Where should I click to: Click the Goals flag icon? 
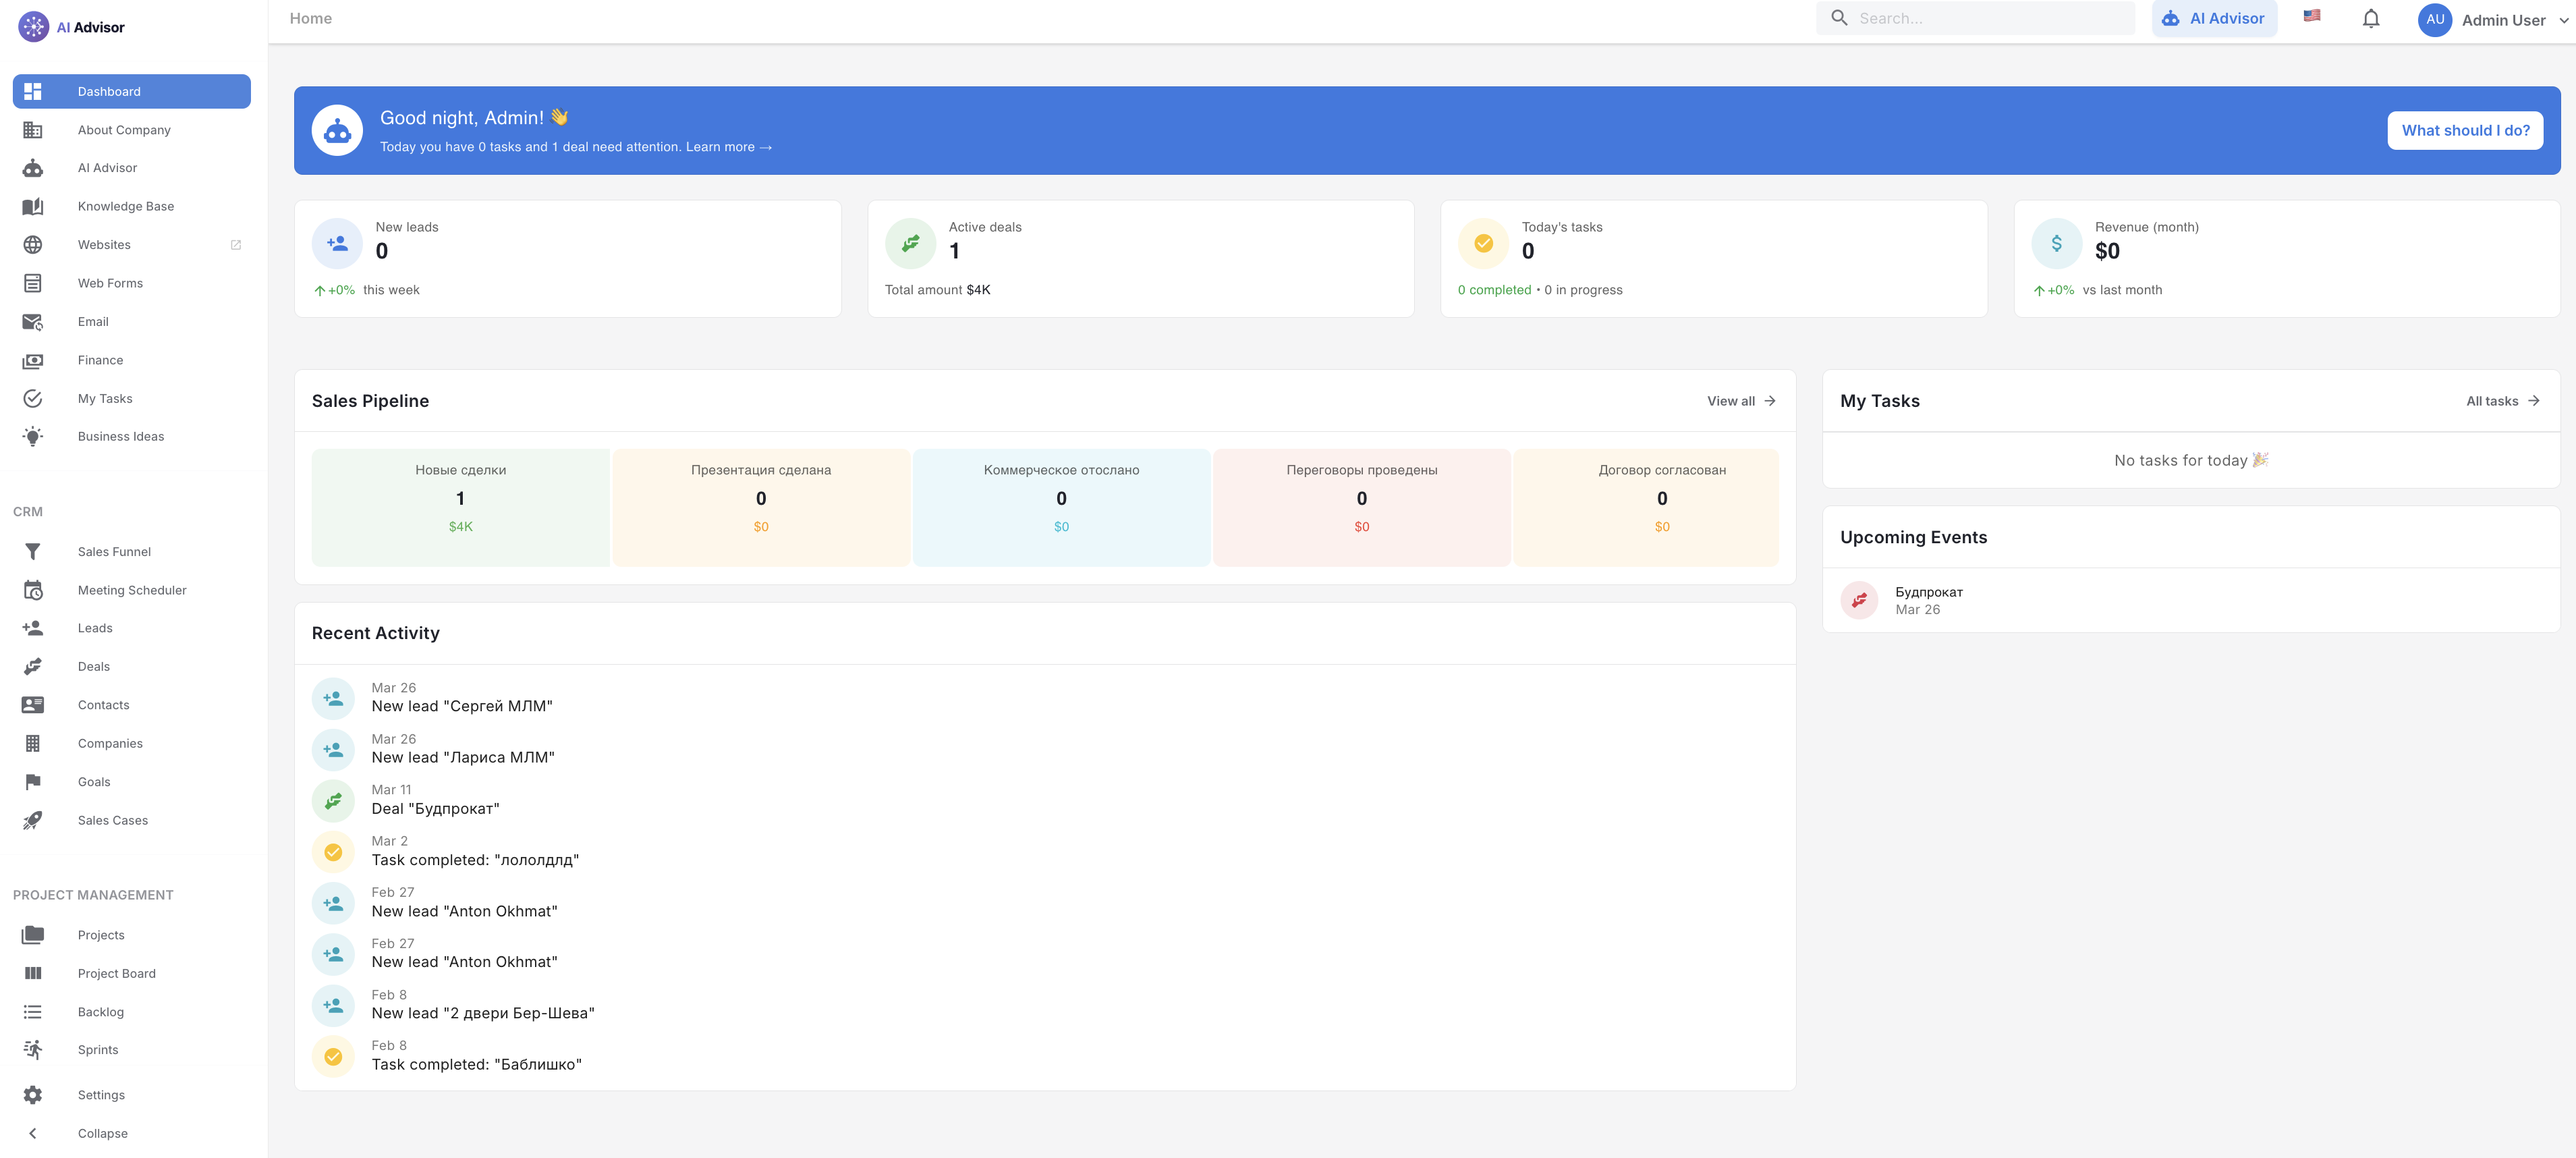coord(33,782)
